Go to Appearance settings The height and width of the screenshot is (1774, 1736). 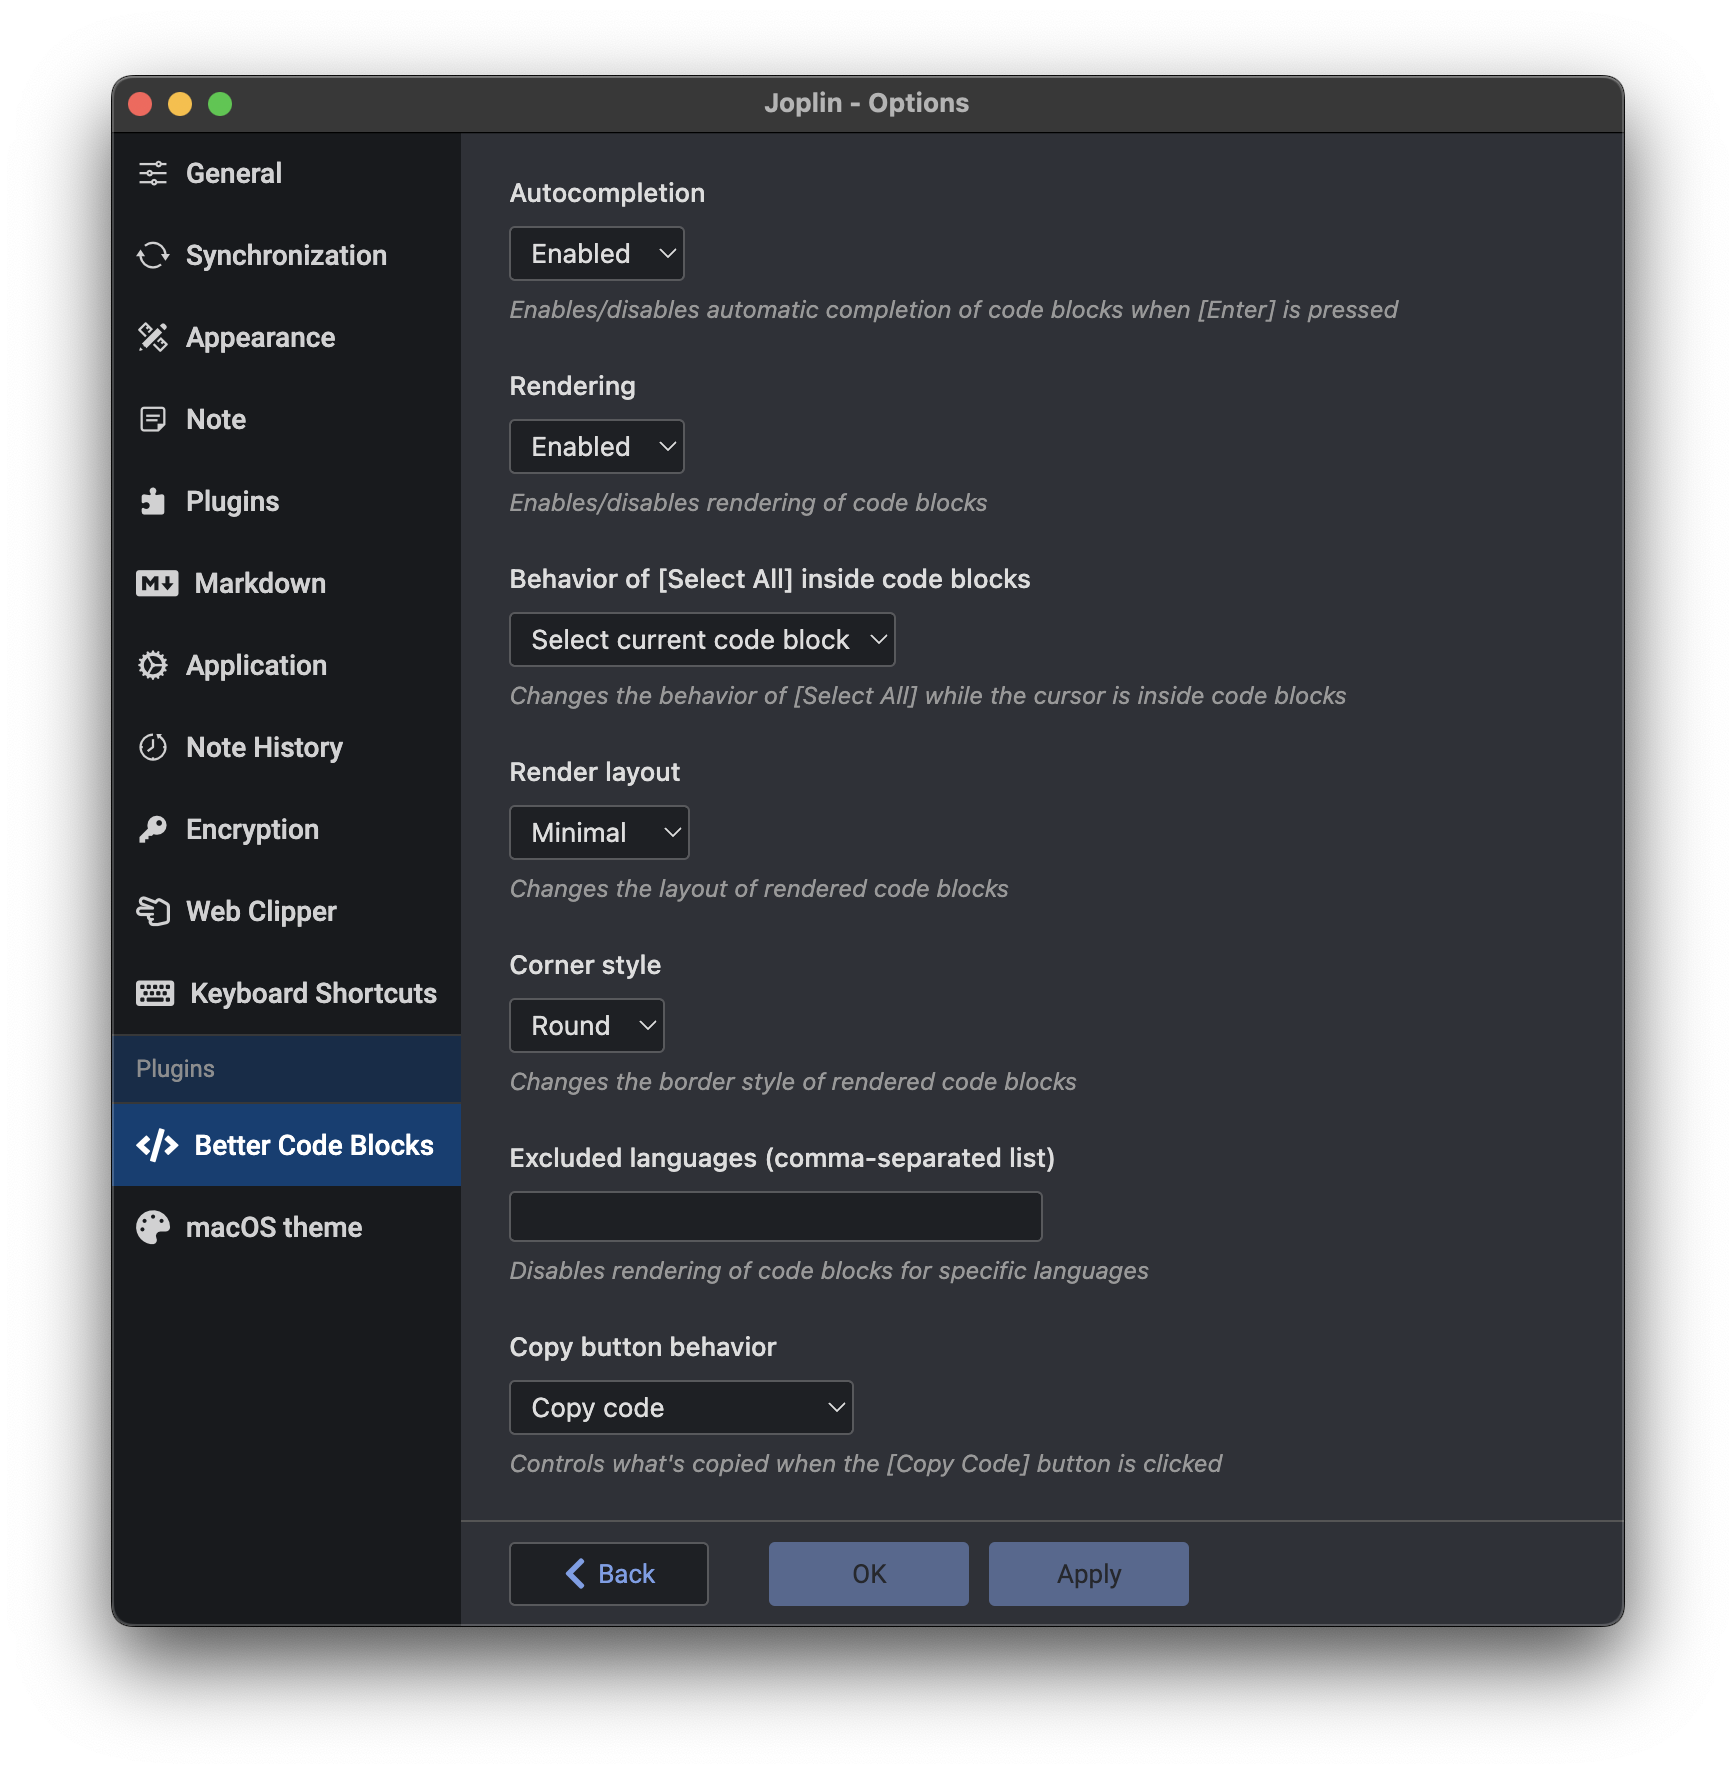pyautogui.click(x=287, y=337)
